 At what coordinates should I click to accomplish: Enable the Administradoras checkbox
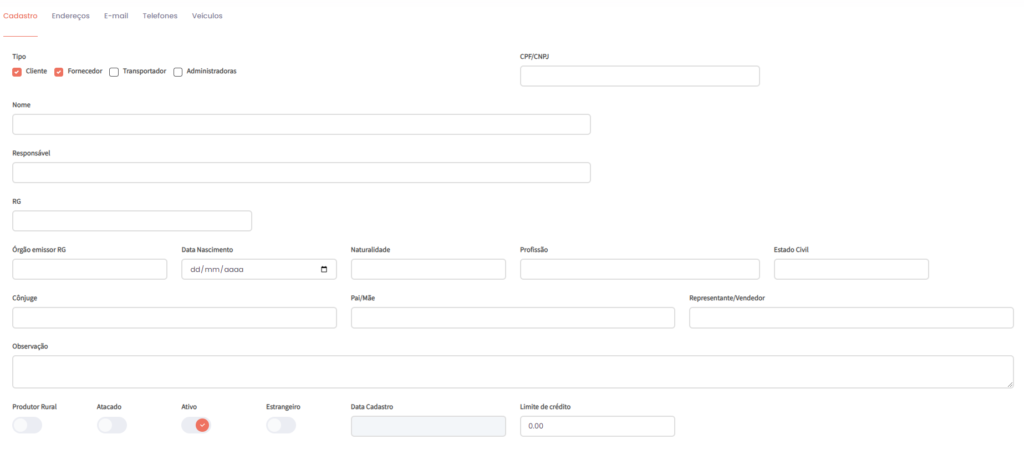(x=178, y=72)
